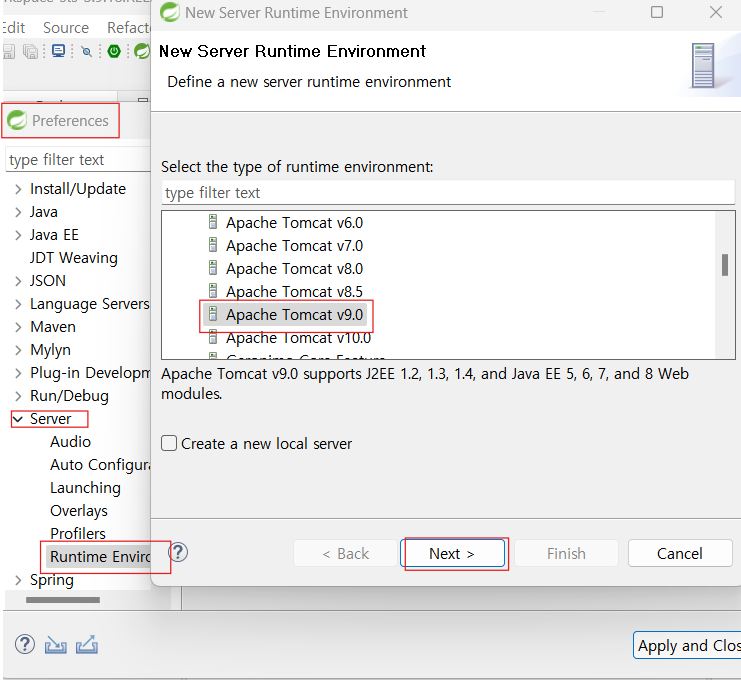Select the Maven tree item label

[53, 327]
